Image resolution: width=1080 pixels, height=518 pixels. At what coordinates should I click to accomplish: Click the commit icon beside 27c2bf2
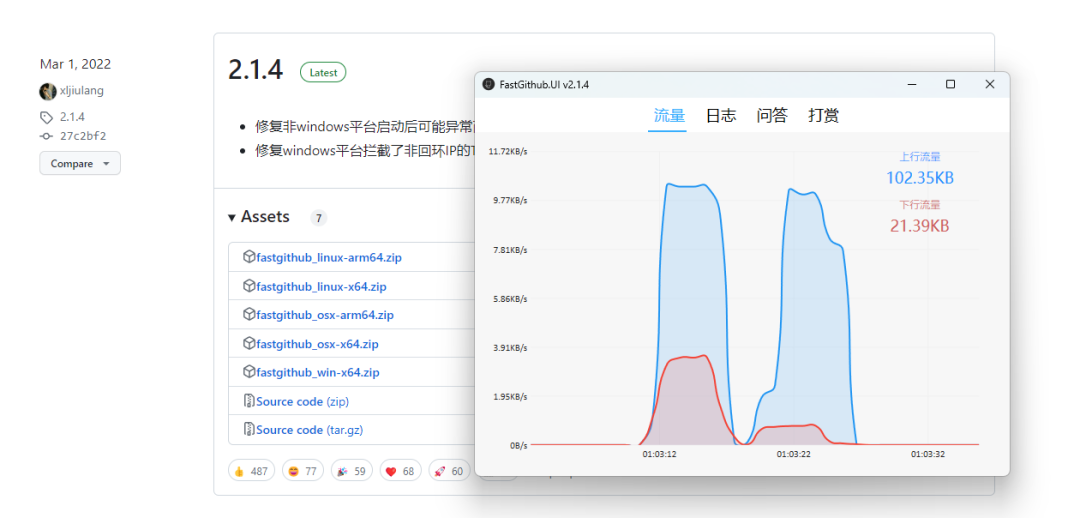(x=46, y=136)
